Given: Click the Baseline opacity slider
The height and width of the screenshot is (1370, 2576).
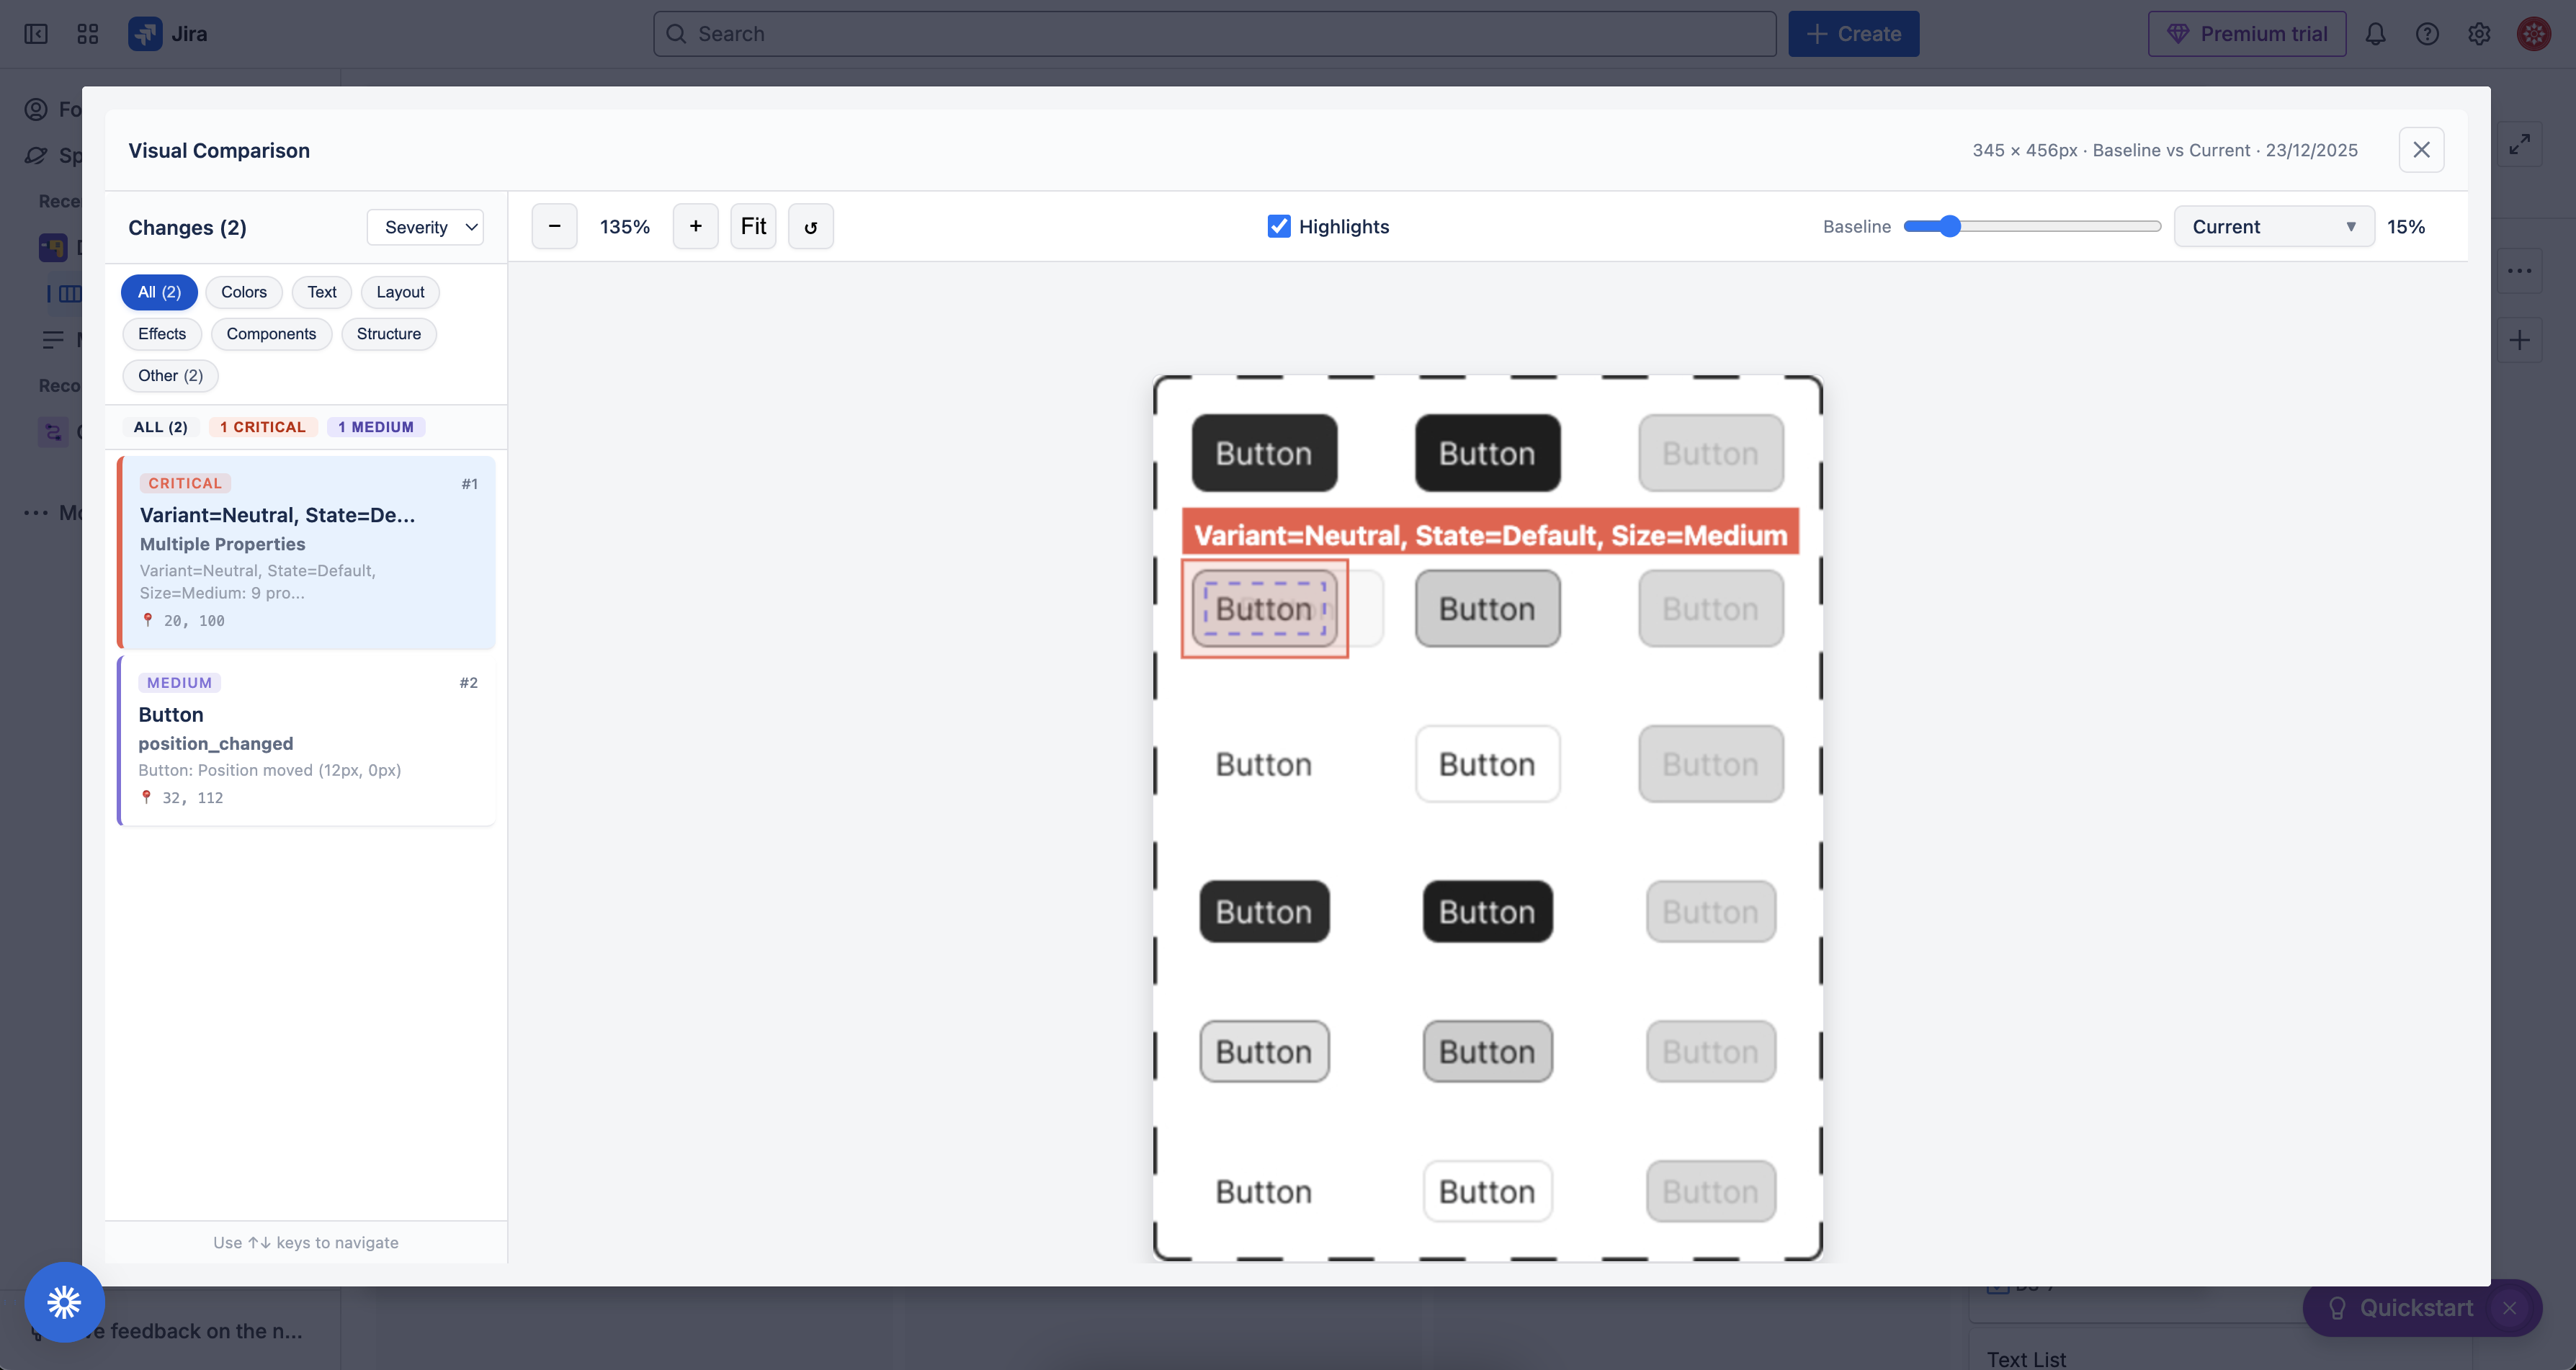Looking at the screenshot, I should click(2031, 226).
